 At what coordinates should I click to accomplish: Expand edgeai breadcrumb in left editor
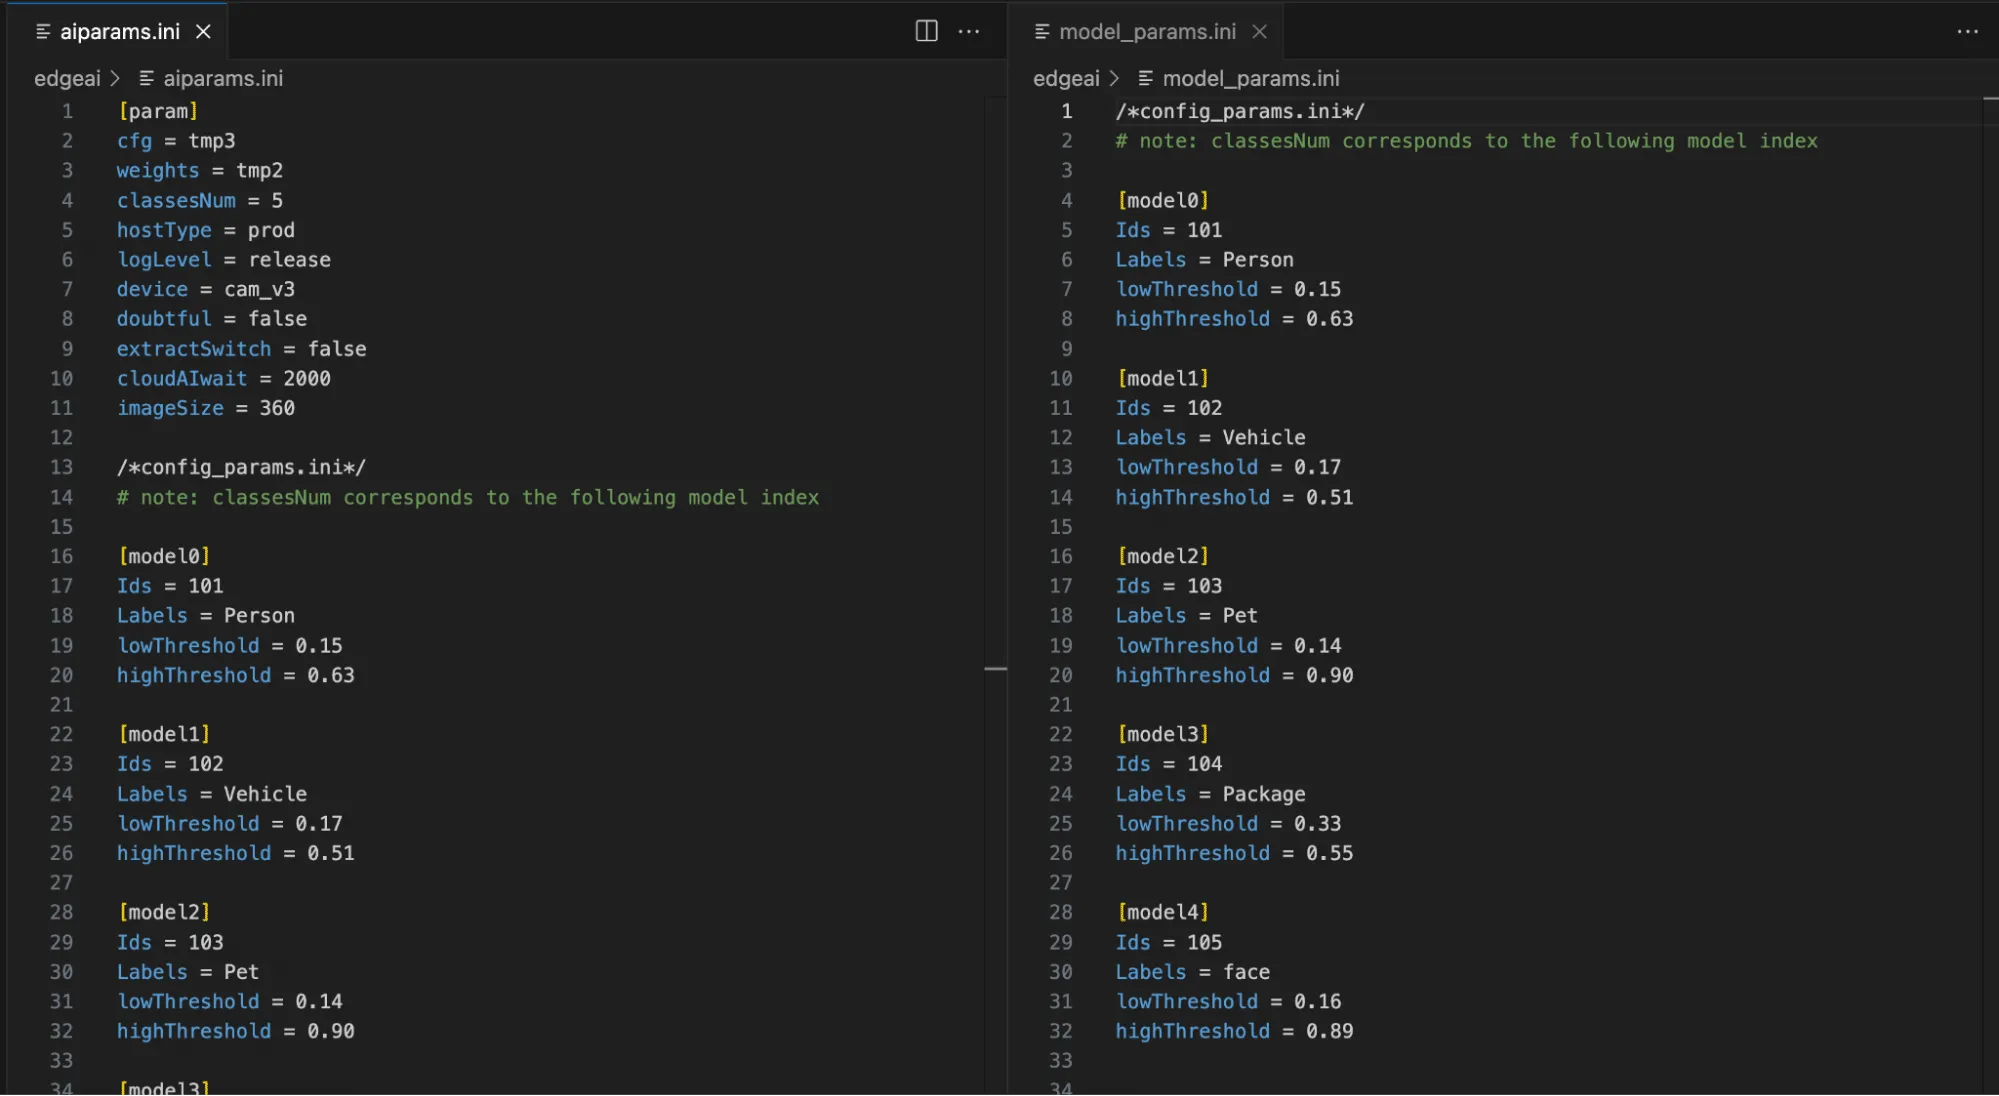pos(67,78)
